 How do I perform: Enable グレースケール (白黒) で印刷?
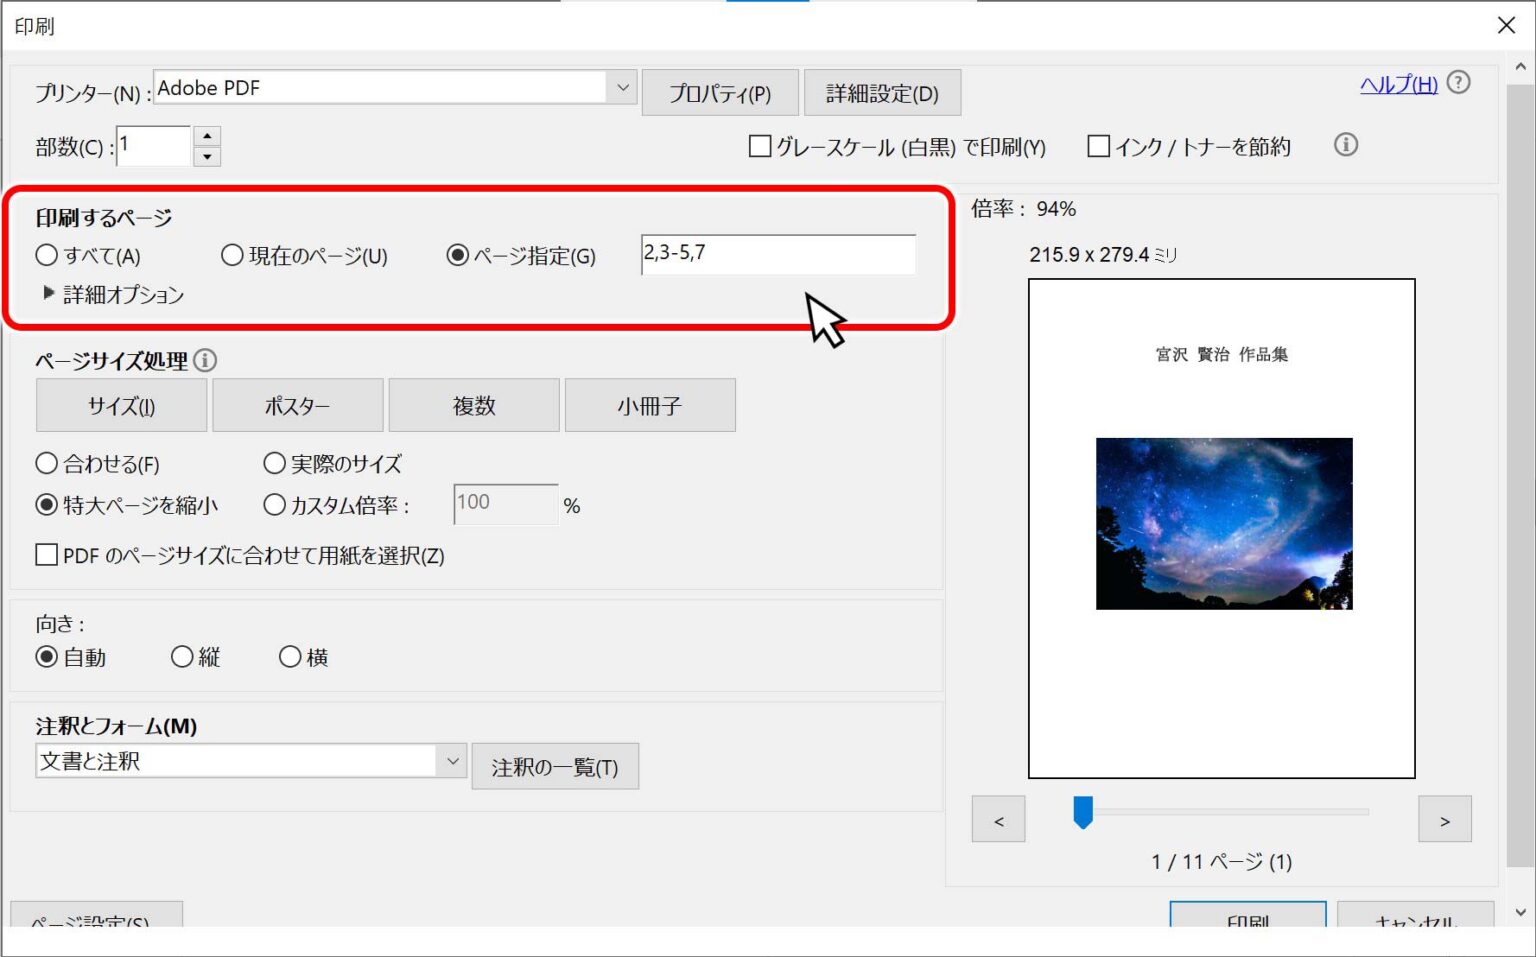pyautogui.click(x=760, y=146)
